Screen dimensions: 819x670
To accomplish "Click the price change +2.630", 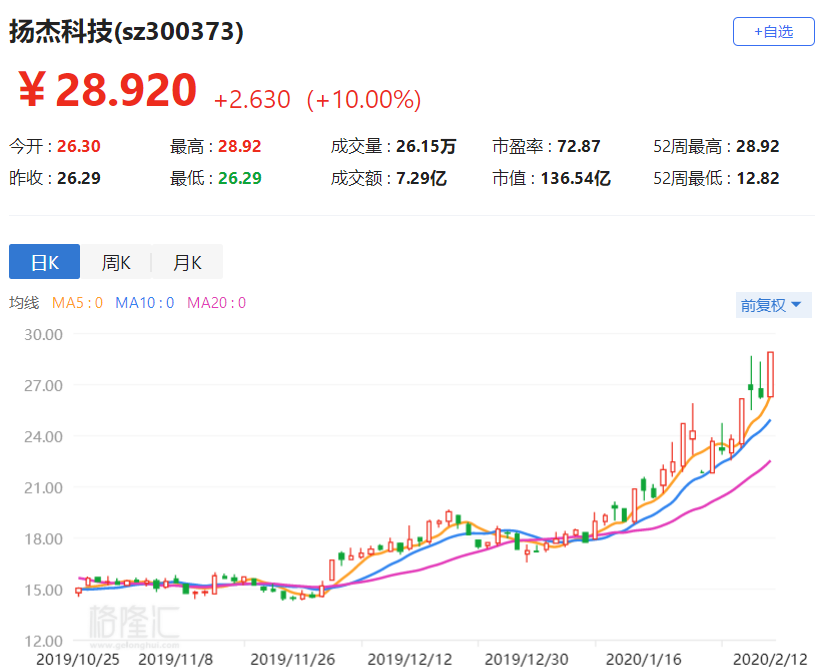I will click(252, 99).
